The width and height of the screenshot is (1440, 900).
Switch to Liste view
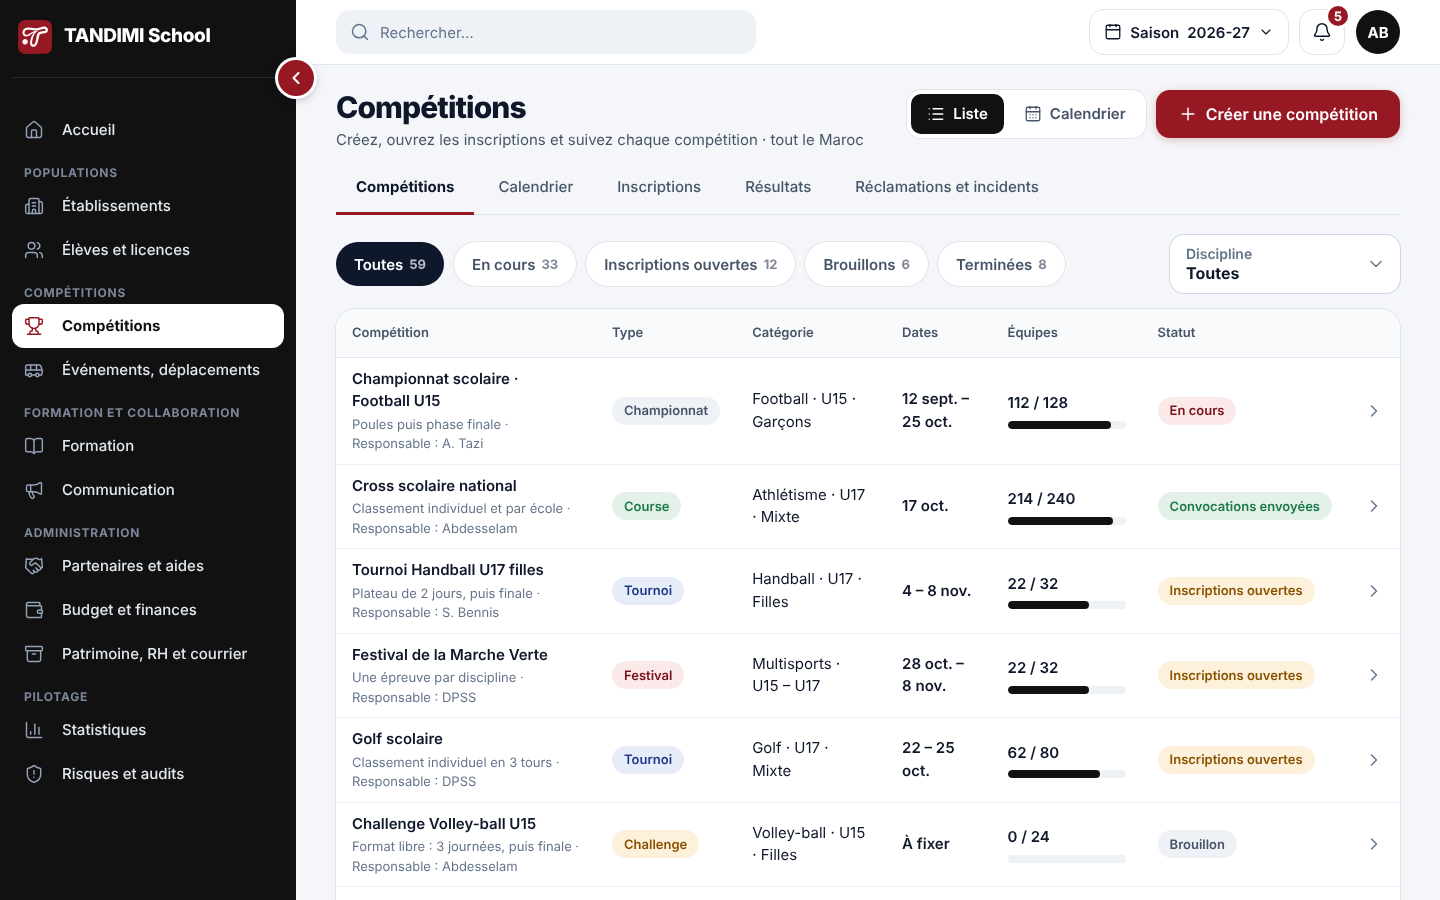[957, 114]
